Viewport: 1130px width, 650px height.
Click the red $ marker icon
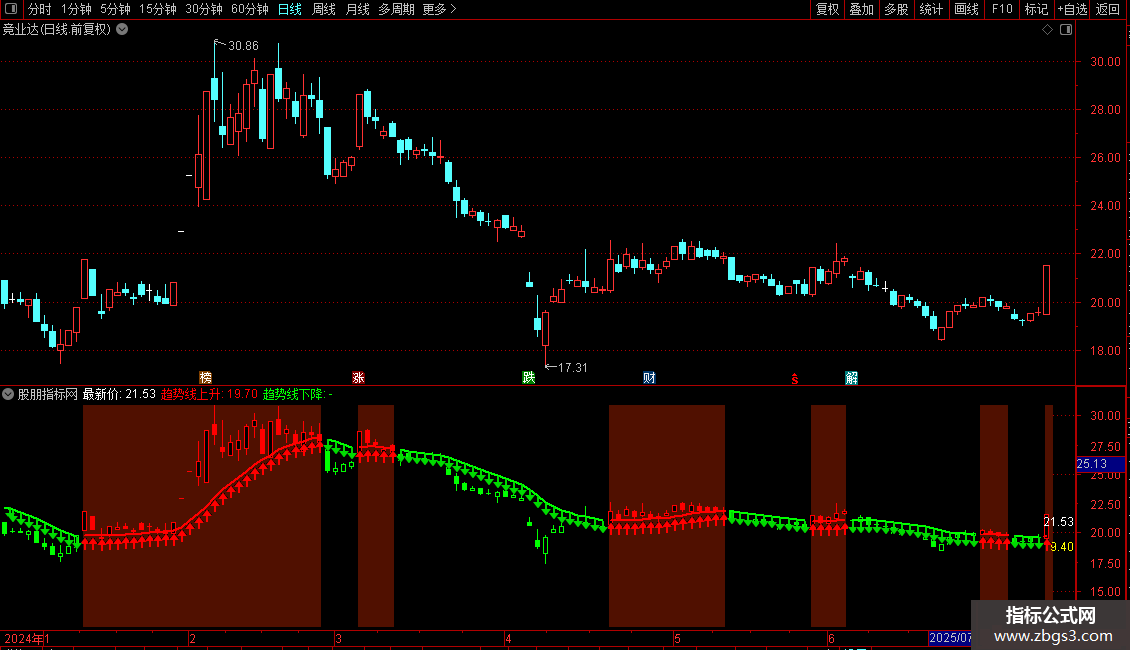click(x=795, y=379)
